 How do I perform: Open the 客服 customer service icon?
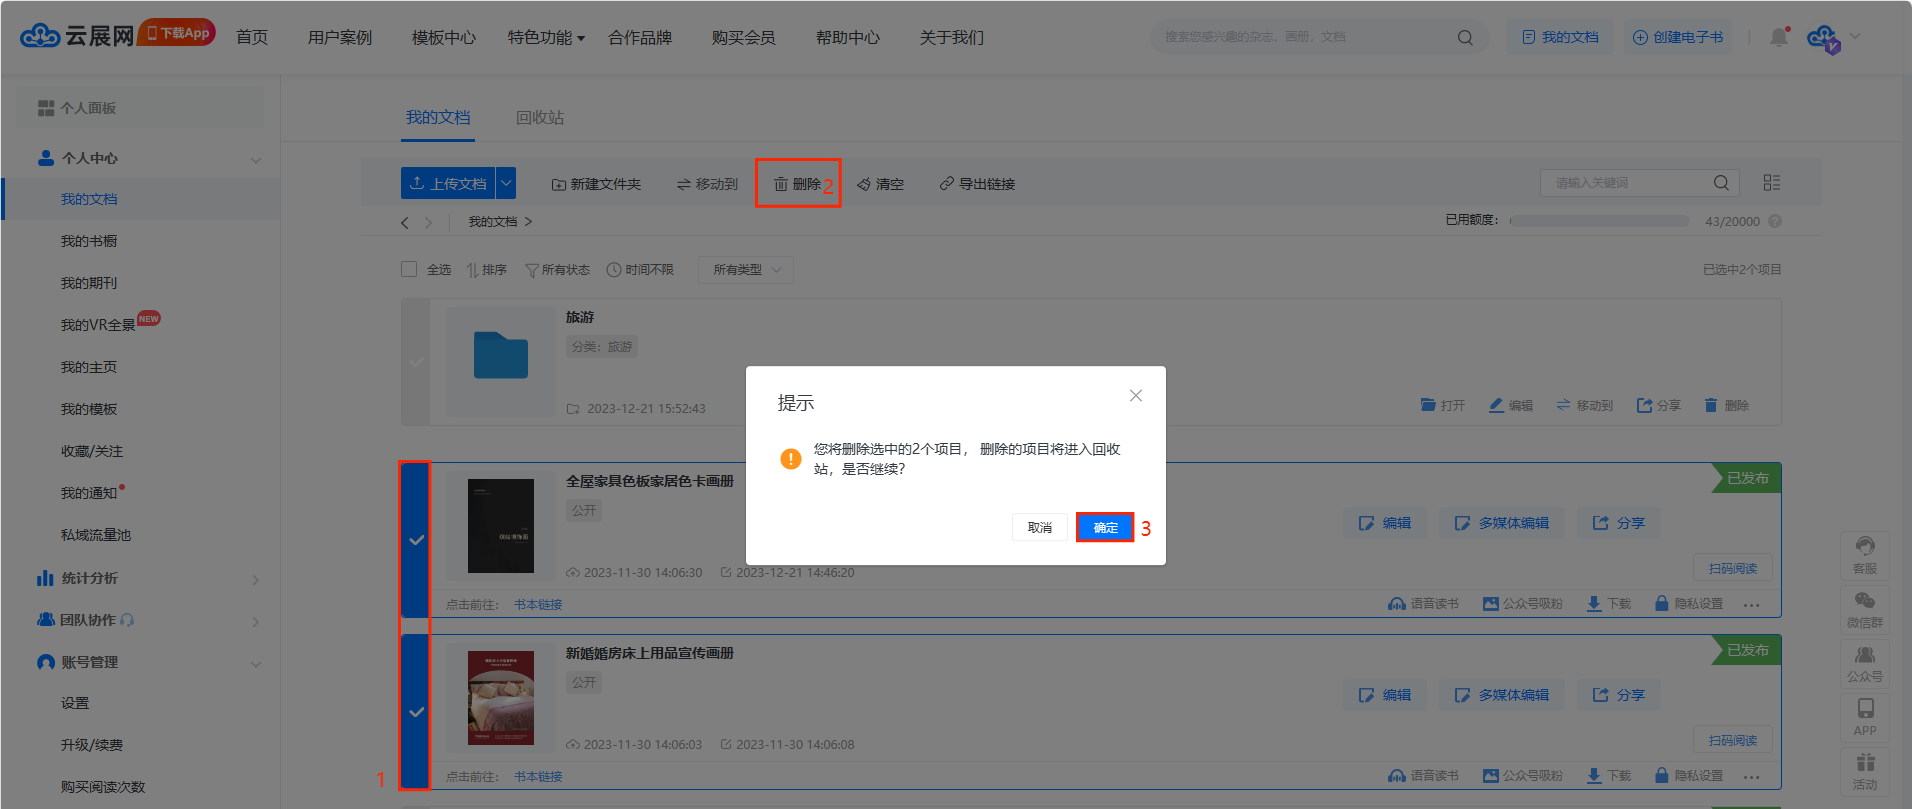tap(1865, 554)
